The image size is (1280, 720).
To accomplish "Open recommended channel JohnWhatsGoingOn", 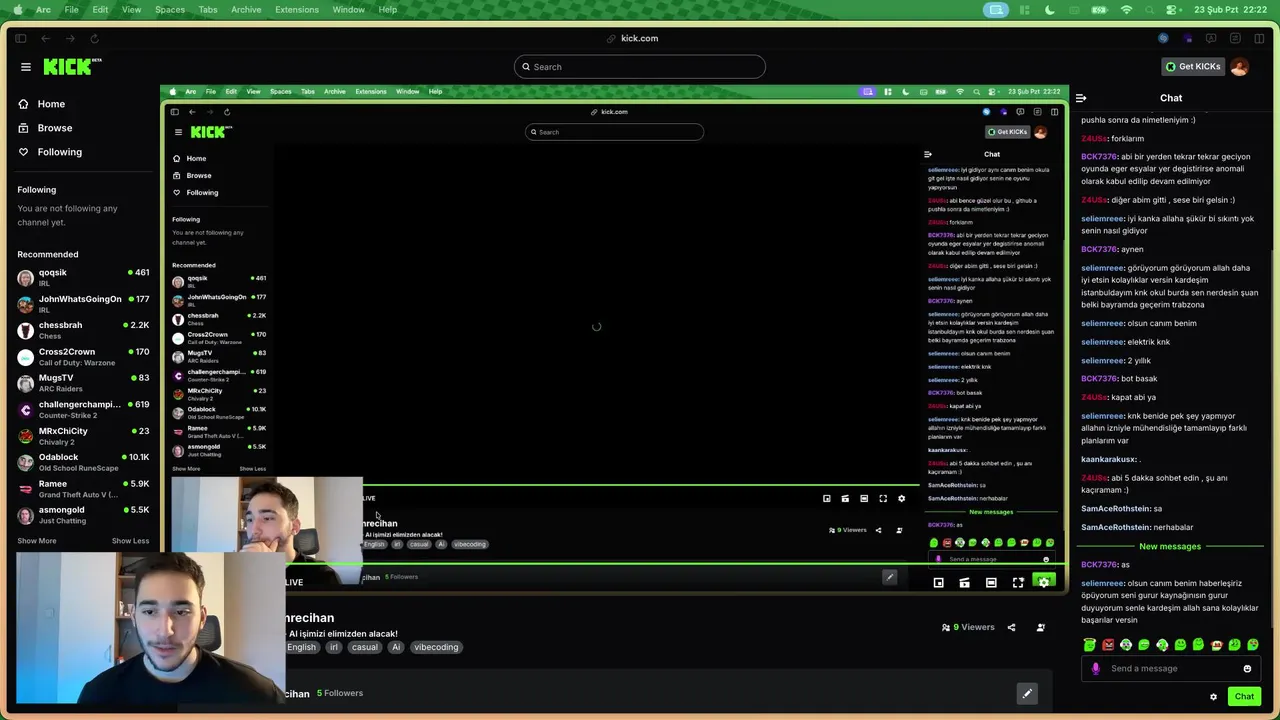I will 83,304.
